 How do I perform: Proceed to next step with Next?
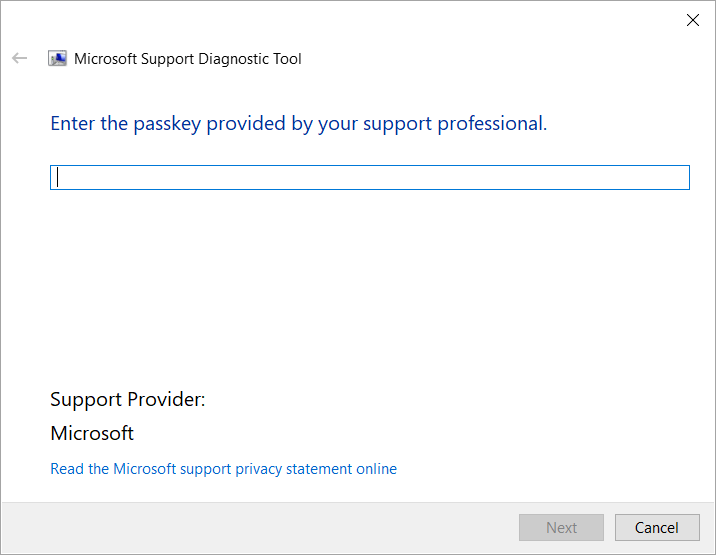click(x=561, y=528)
